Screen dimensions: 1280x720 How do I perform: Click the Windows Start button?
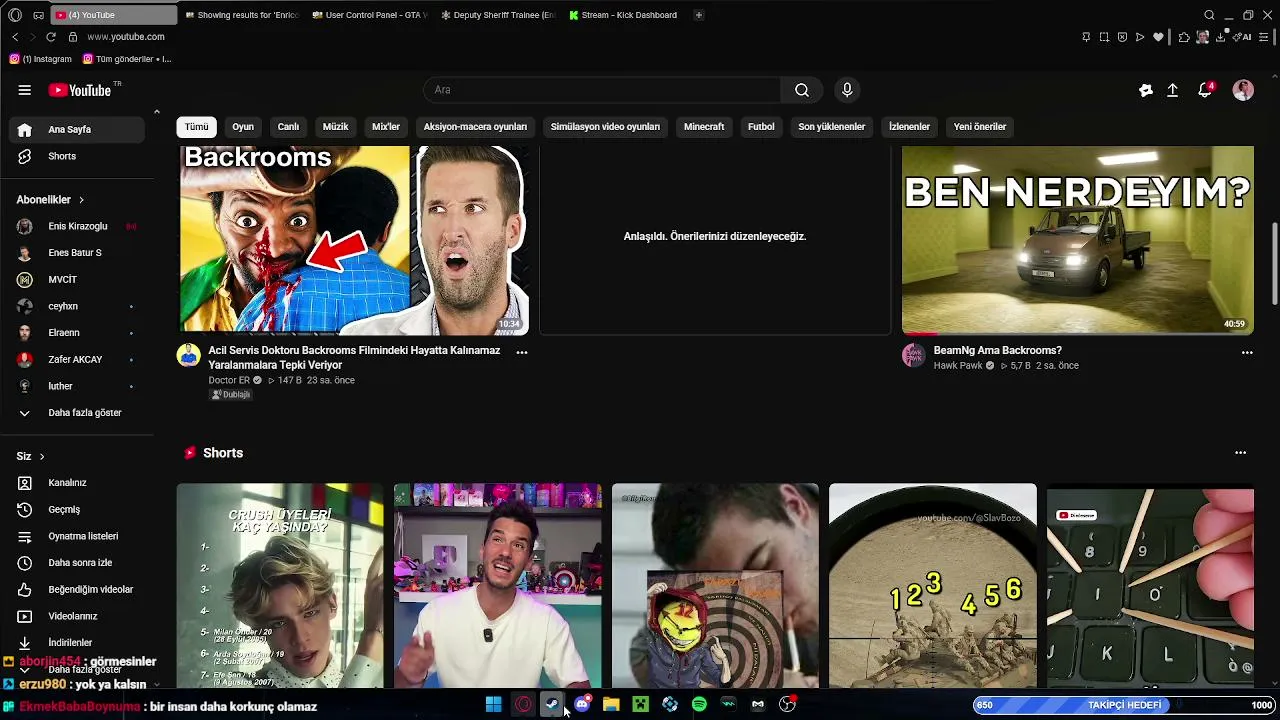[494, 705]
